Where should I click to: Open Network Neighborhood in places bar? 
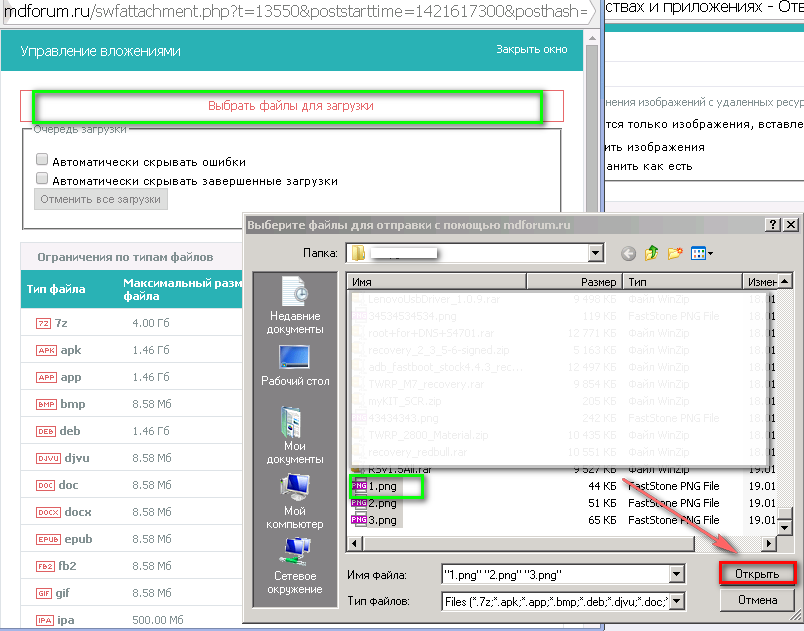(294, 564)
